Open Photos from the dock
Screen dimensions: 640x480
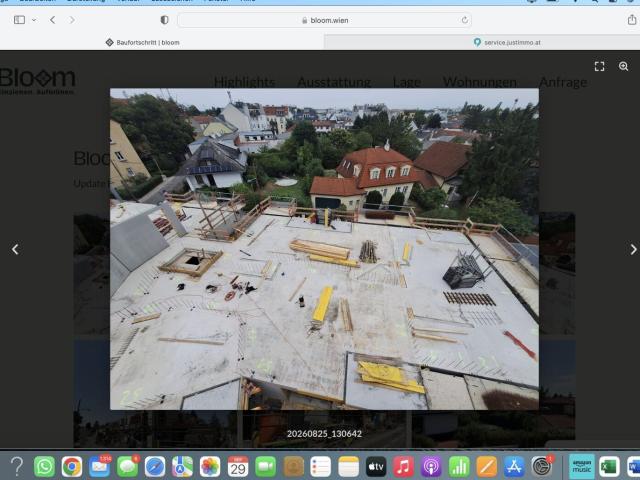coord(210,466)
